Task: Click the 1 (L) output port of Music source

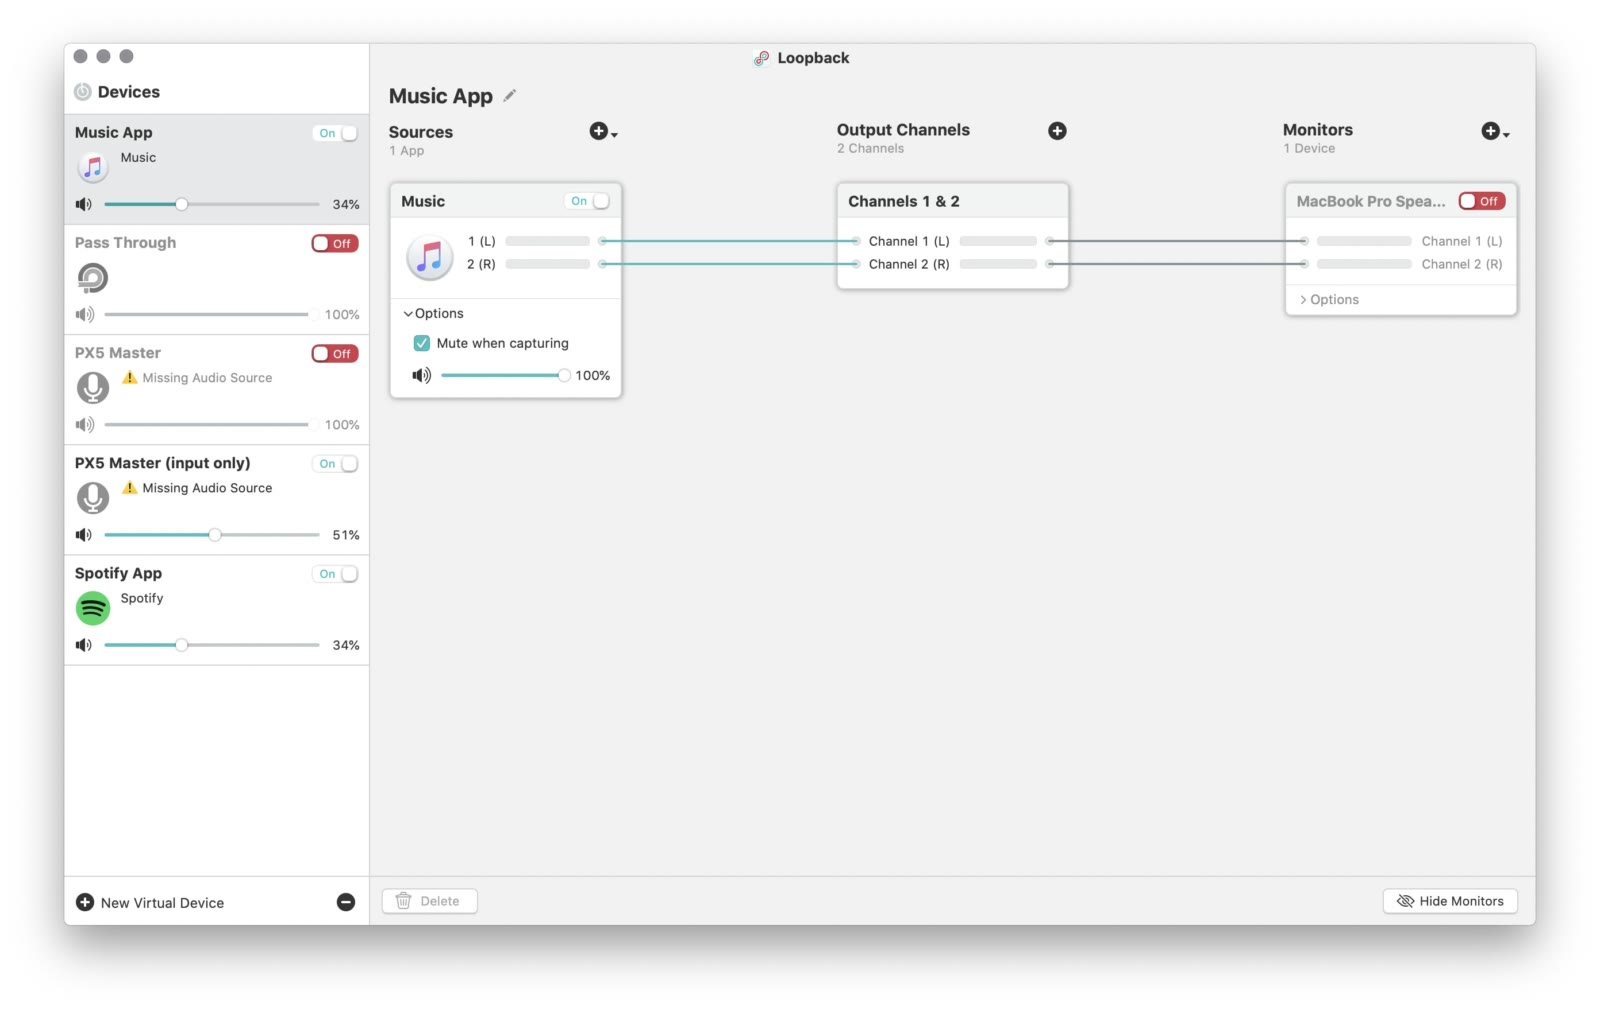Action: coord(602,241)
